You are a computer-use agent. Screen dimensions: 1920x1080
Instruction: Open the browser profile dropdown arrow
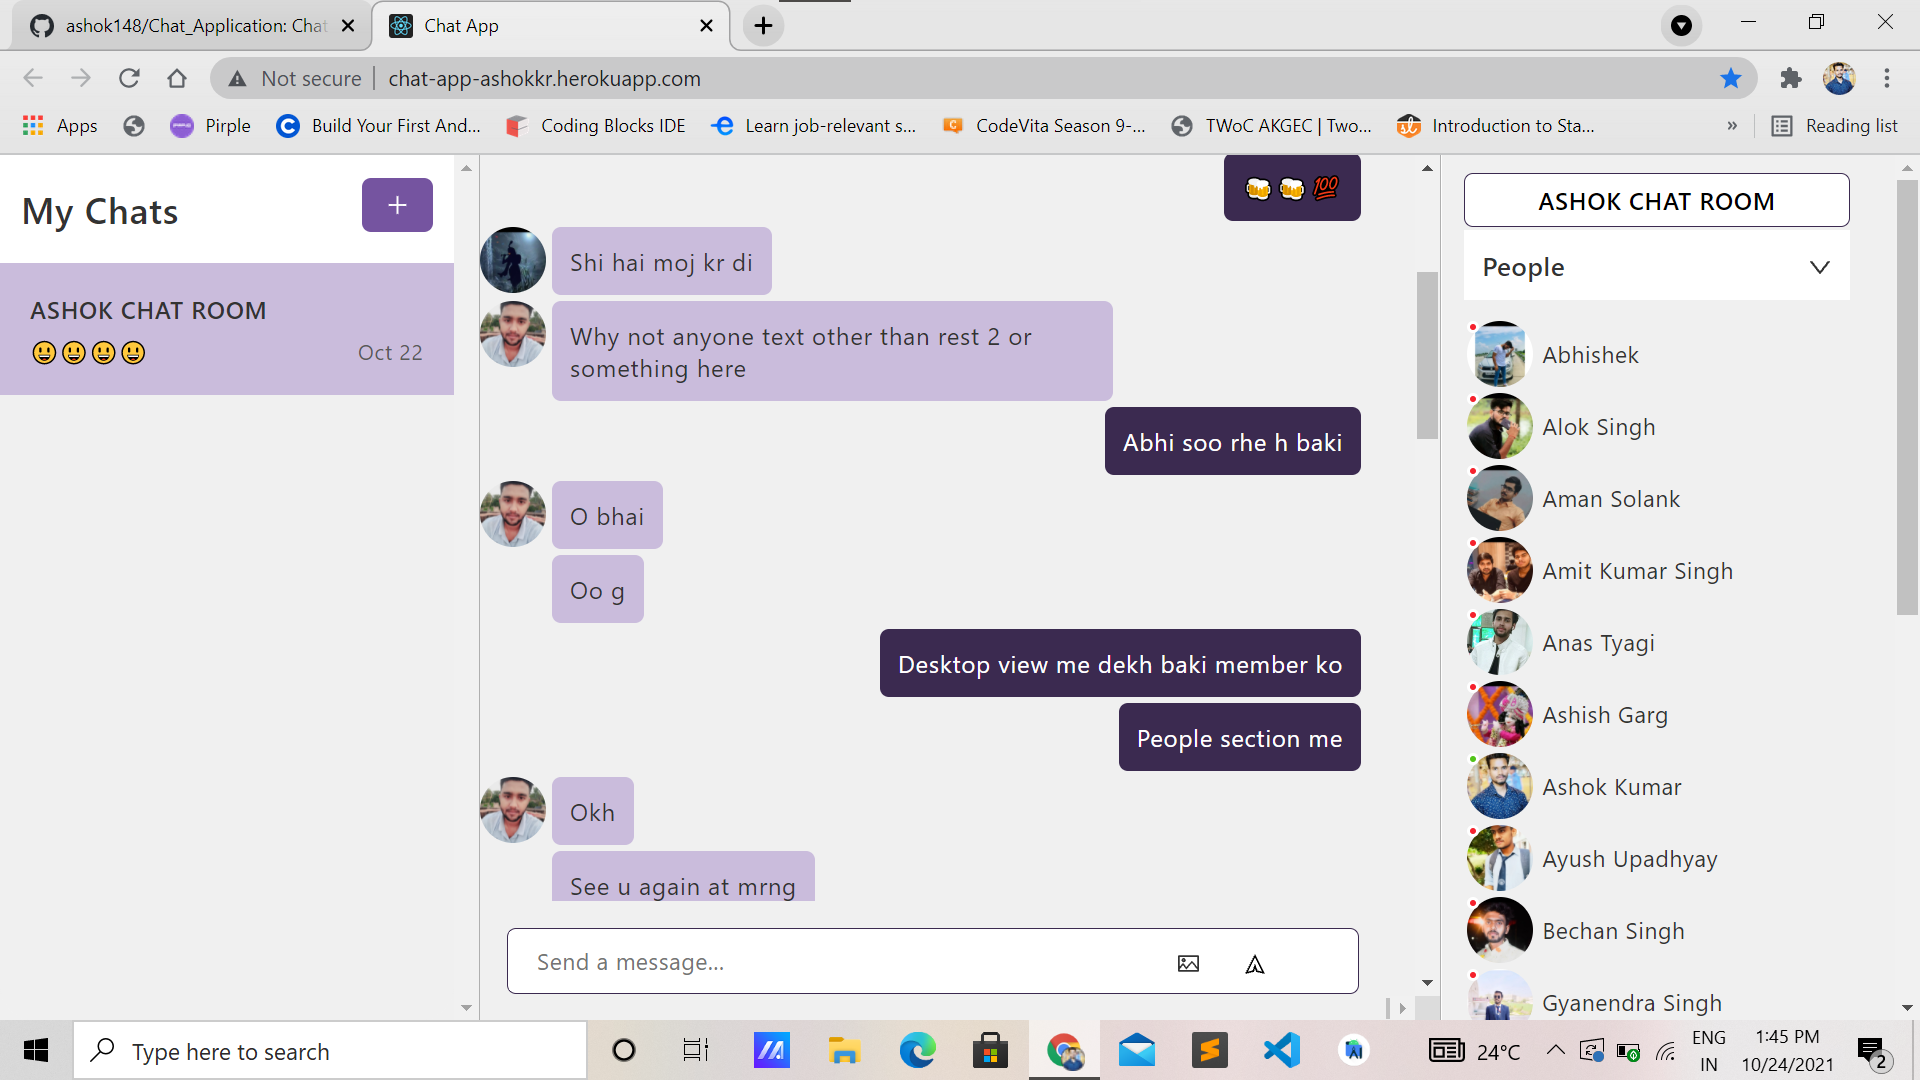[x=1681, y=25]
